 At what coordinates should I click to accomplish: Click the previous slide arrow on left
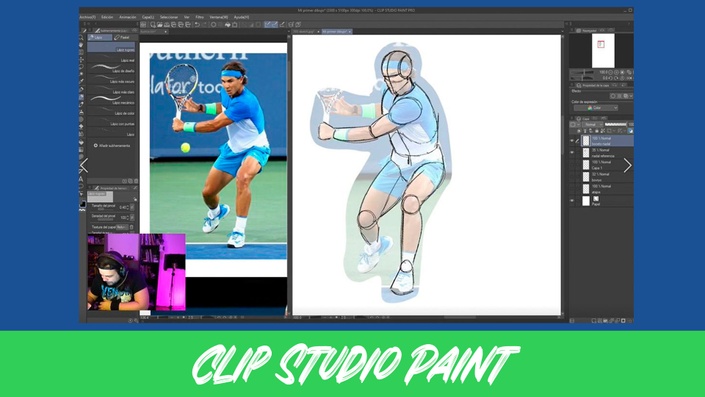point(84,165)
